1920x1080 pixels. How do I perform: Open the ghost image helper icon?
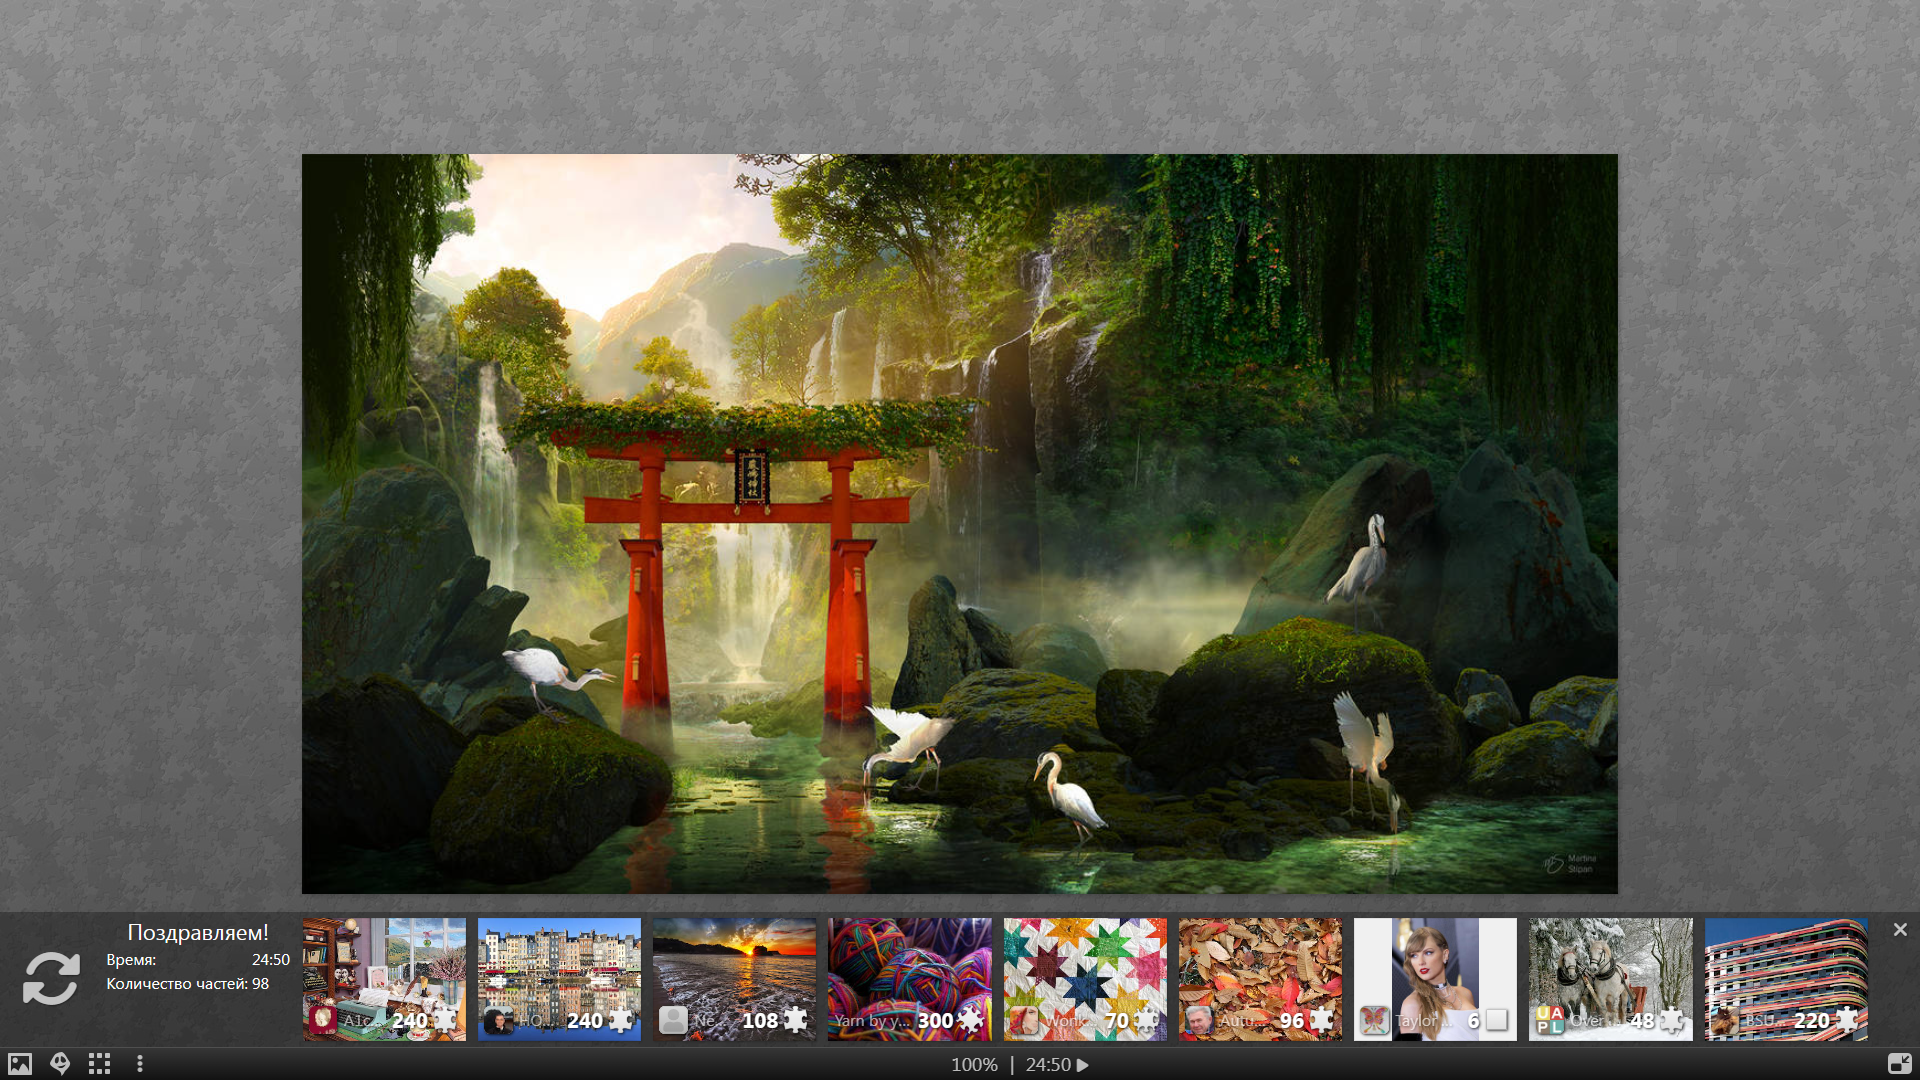[60, 1064]
